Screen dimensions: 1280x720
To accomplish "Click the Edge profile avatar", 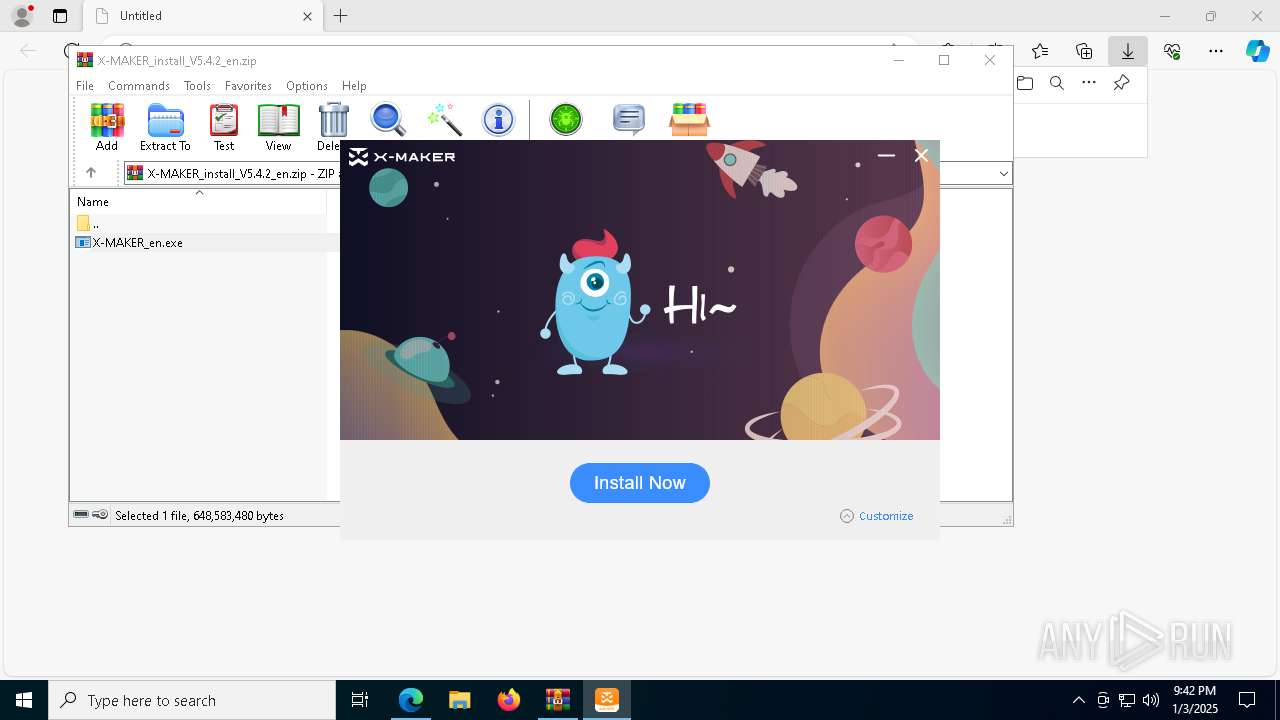I will (22, 16).
